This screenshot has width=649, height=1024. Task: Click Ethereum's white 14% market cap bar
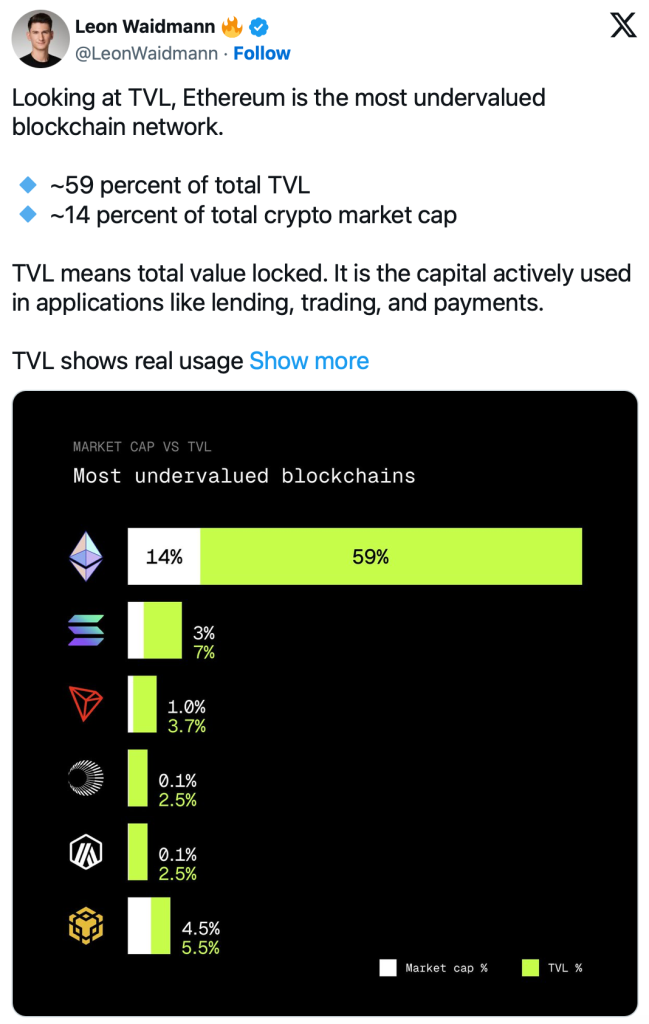point(164,556)
